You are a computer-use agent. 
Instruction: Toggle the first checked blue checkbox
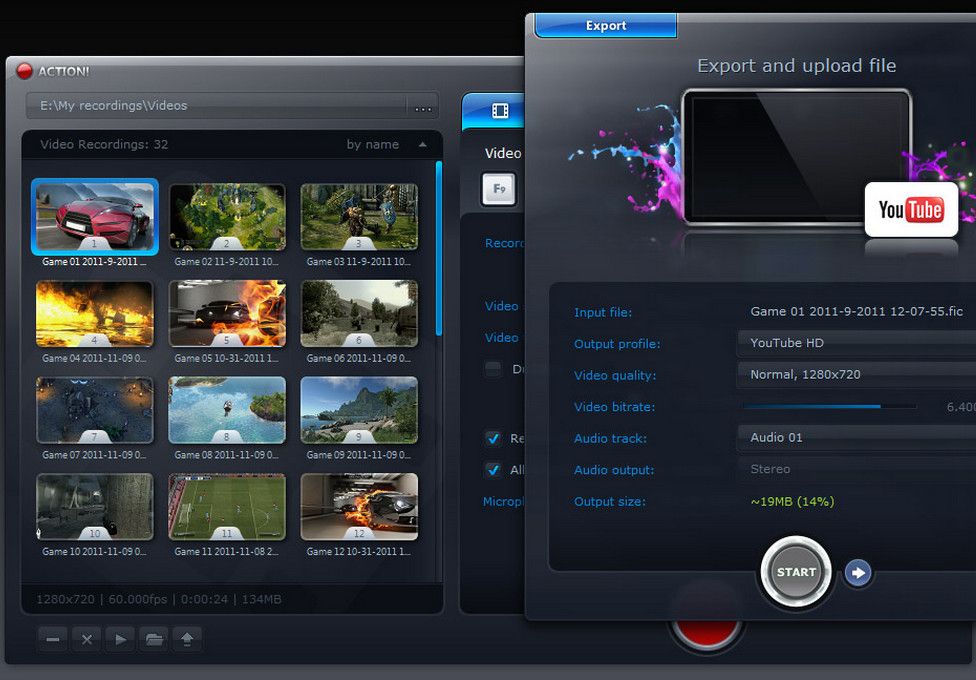click(494, 438)
